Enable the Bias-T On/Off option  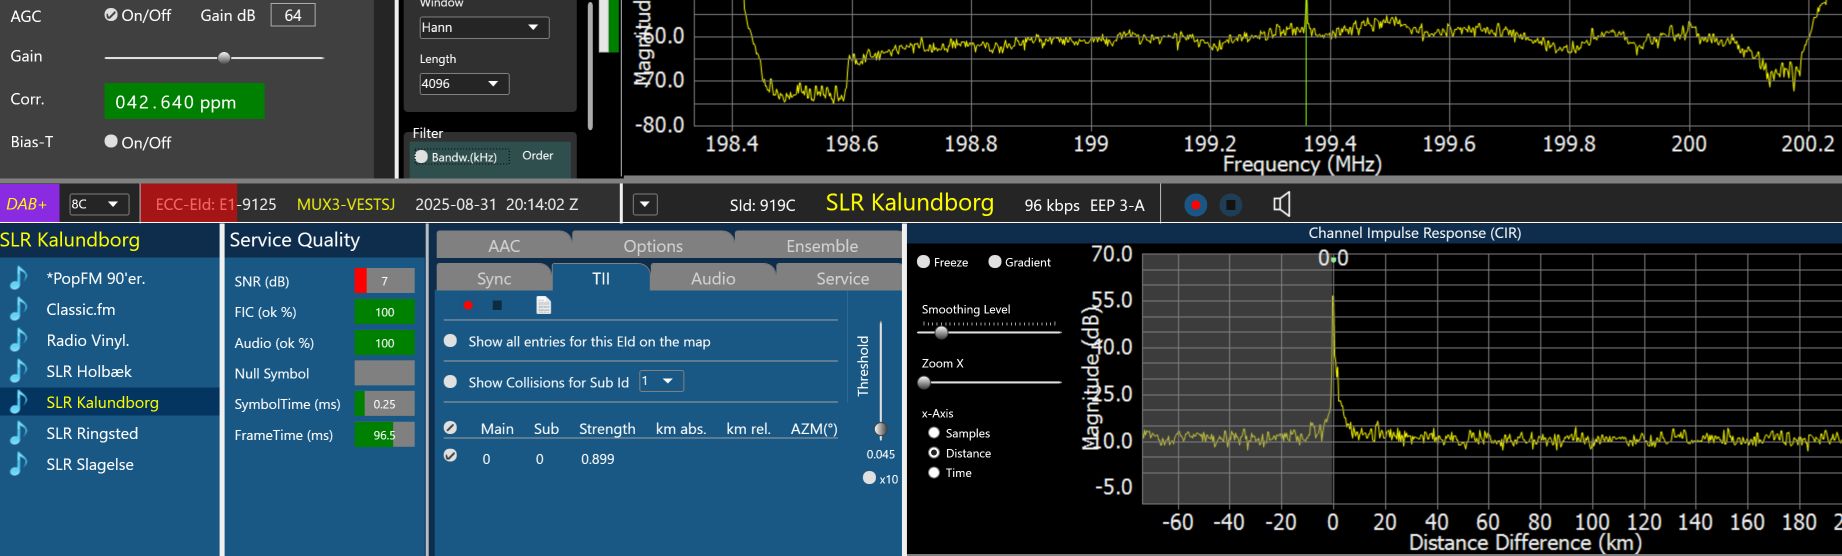coord(111,142)
